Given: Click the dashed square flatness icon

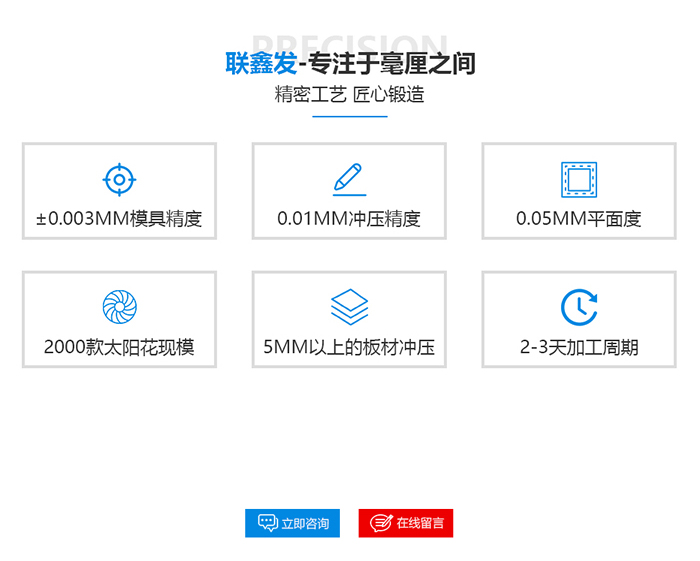Looking at the screenshot, I should pyautogui.click(x=579, y=180).
